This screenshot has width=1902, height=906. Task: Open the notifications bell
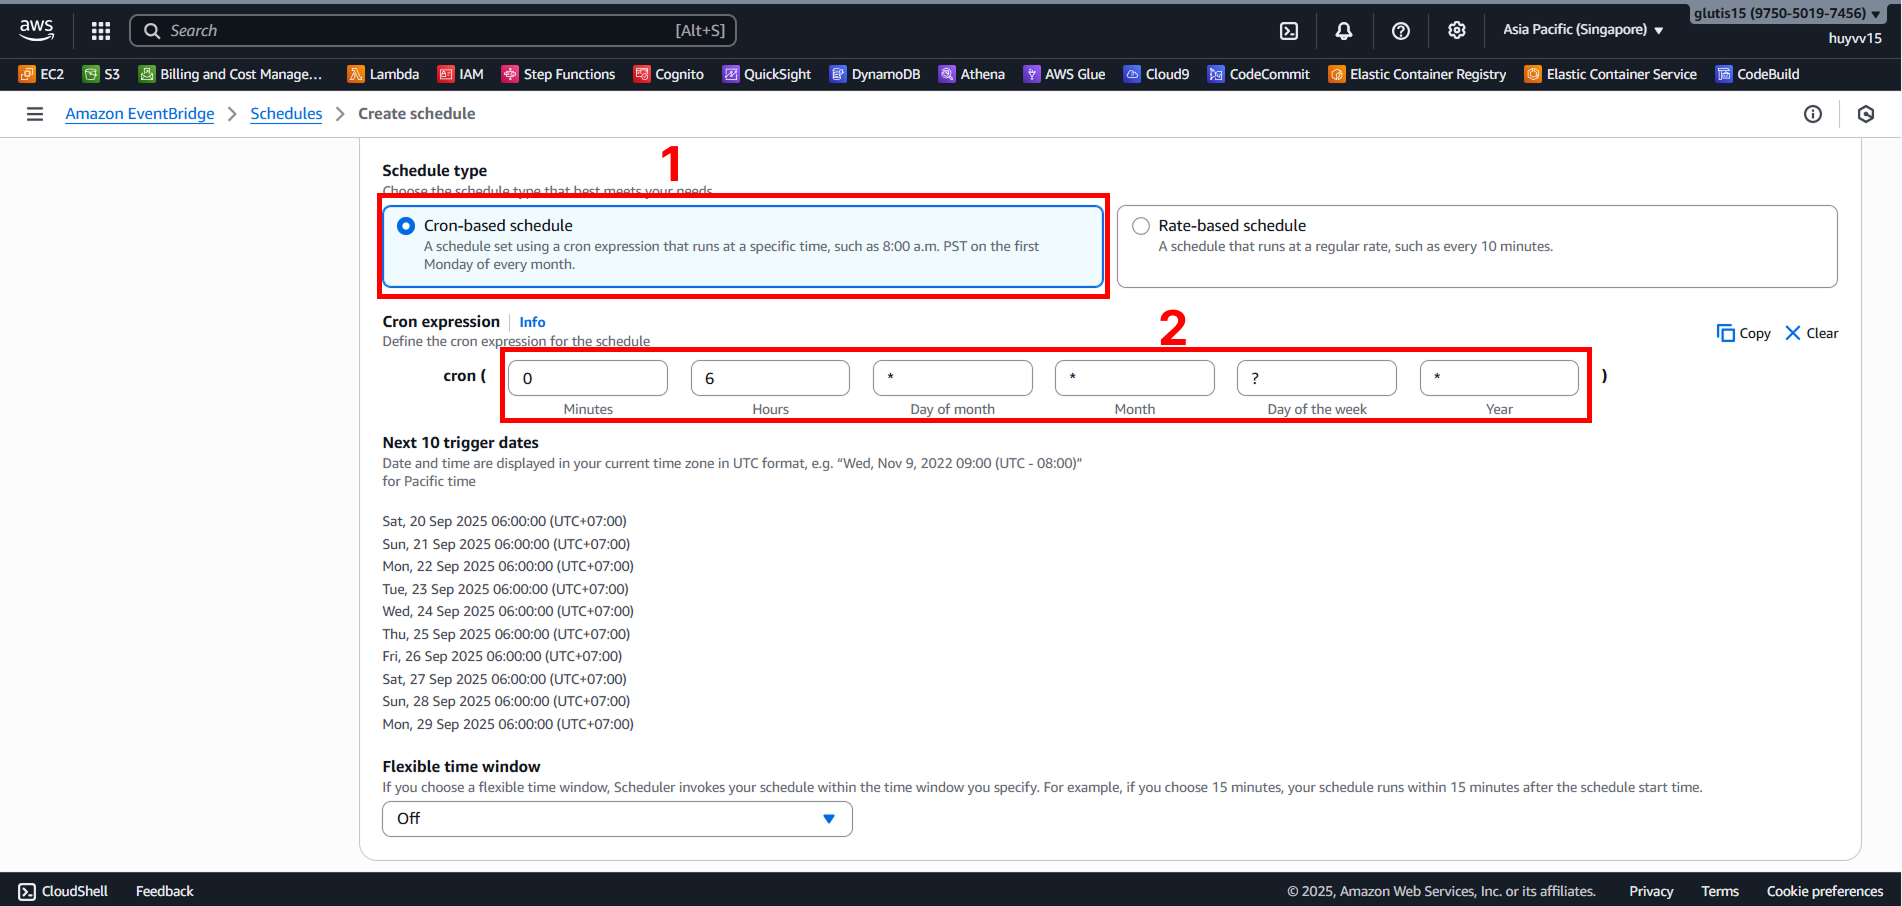pos(1344,31)
